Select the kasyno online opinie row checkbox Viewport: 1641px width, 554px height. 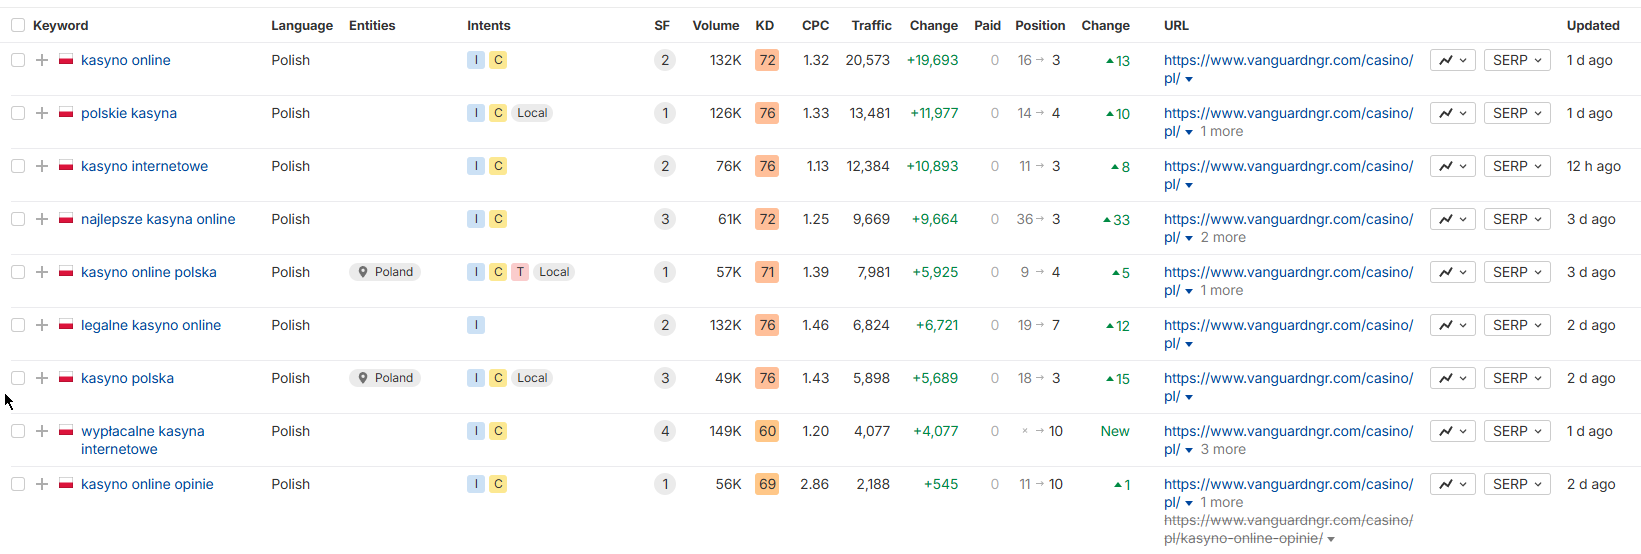18,484
